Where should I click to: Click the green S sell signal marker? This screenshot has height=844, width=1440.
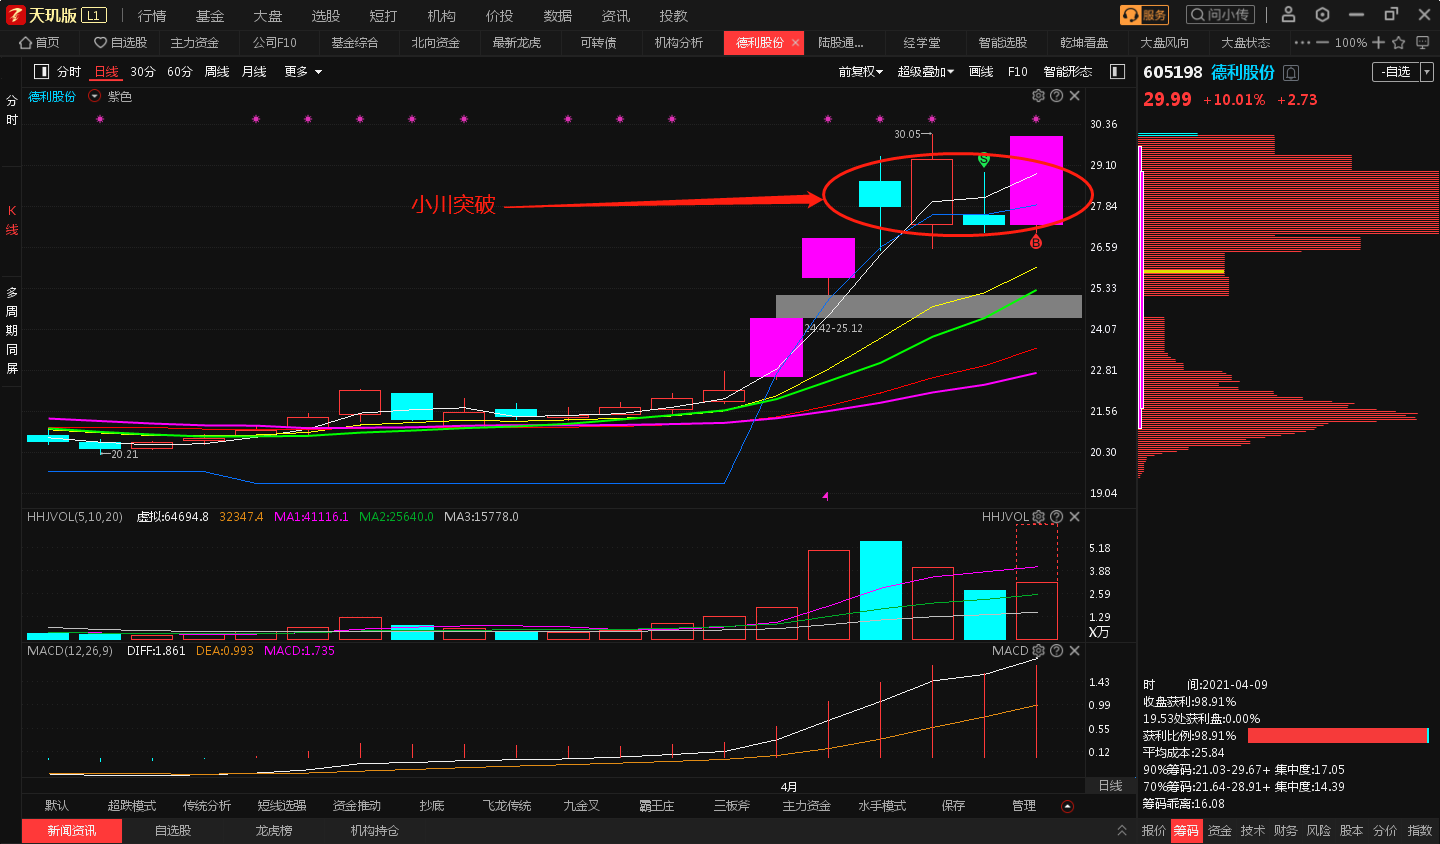[x=984, y=159]
